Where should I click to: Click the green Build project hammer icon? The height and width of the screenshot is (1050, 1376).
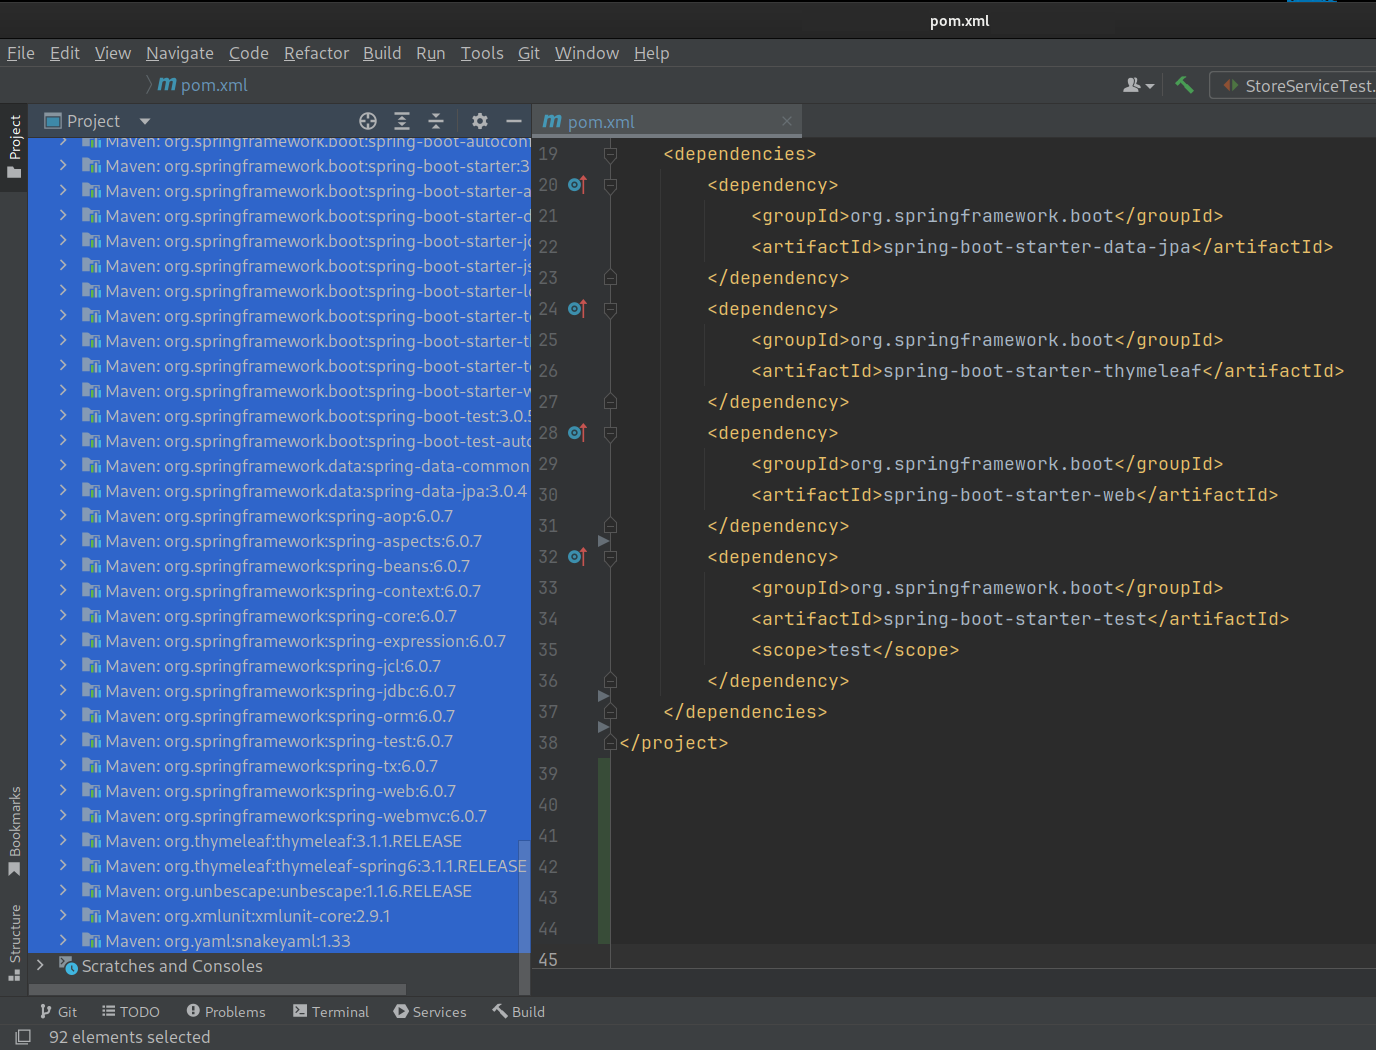point(1184,85)
